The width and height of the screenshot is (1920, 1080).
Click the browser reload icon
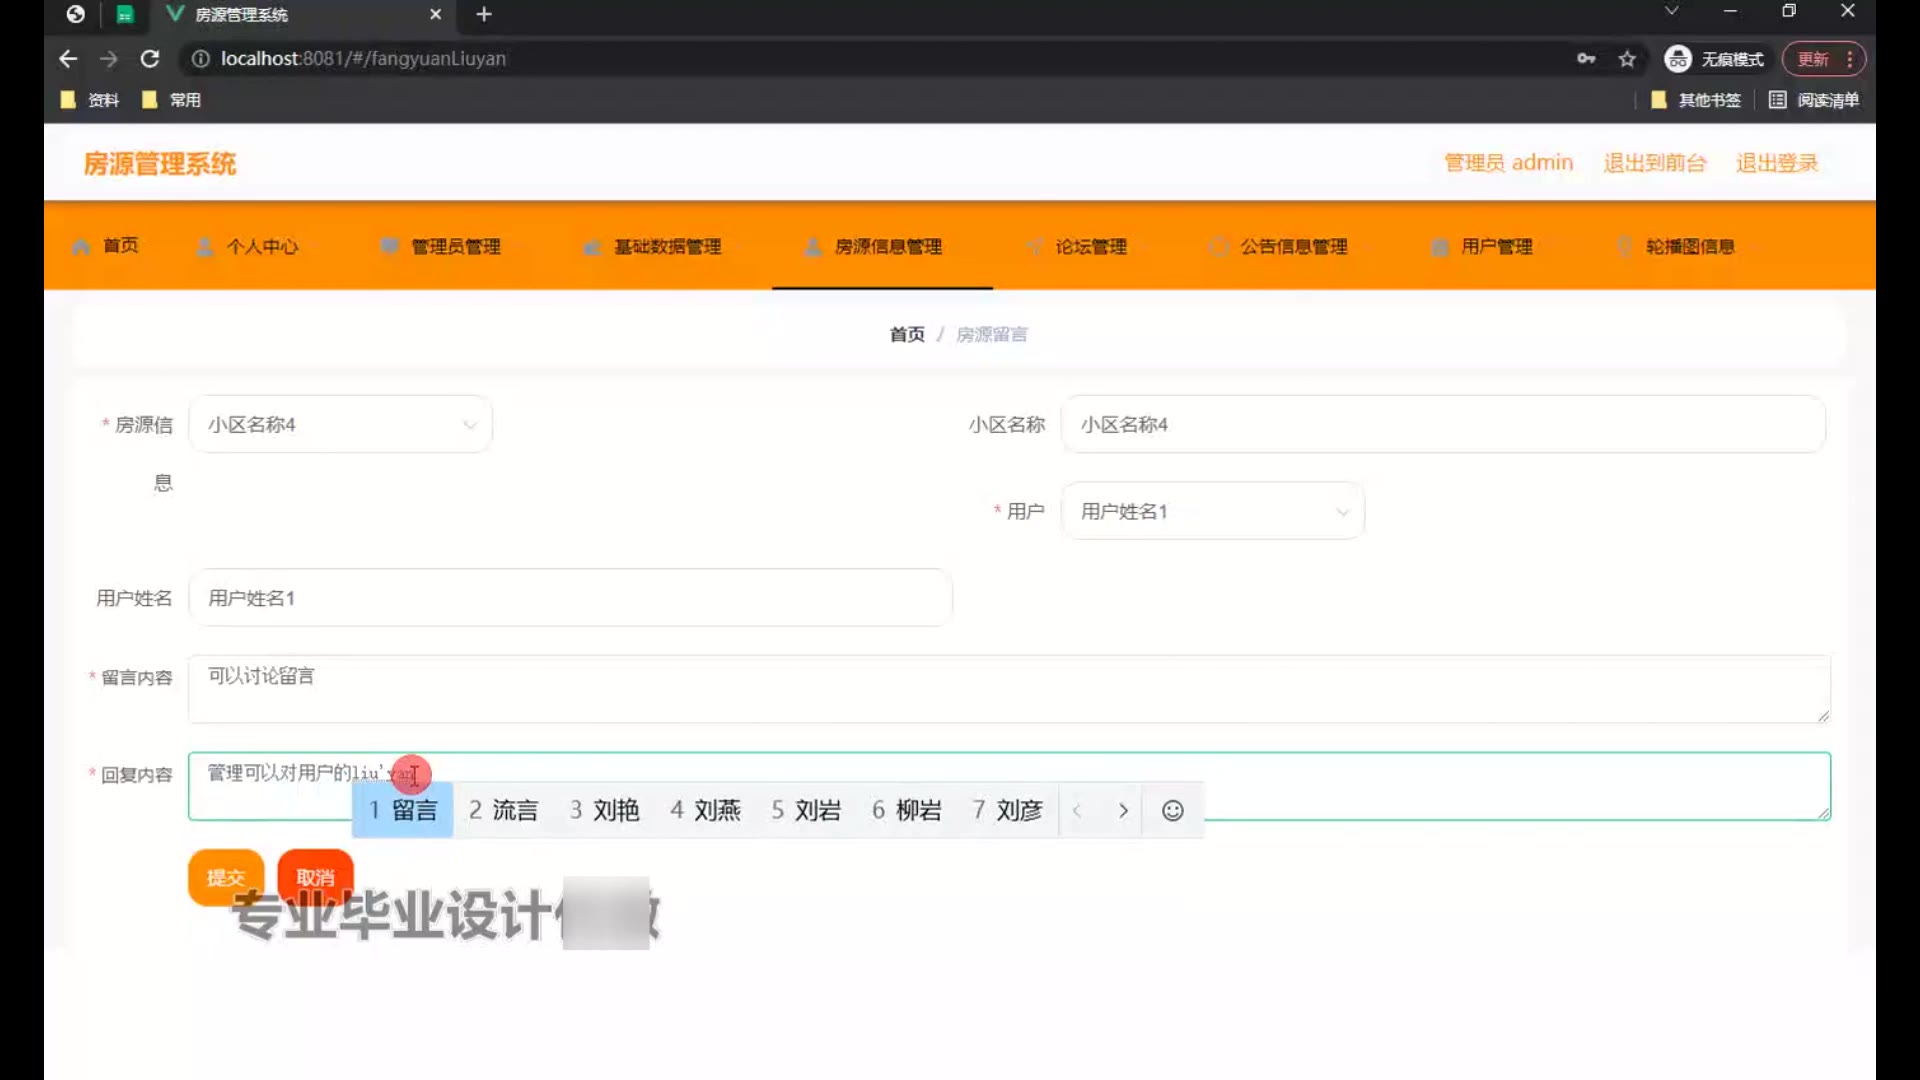pyautogui.click(x=150, y=59)
